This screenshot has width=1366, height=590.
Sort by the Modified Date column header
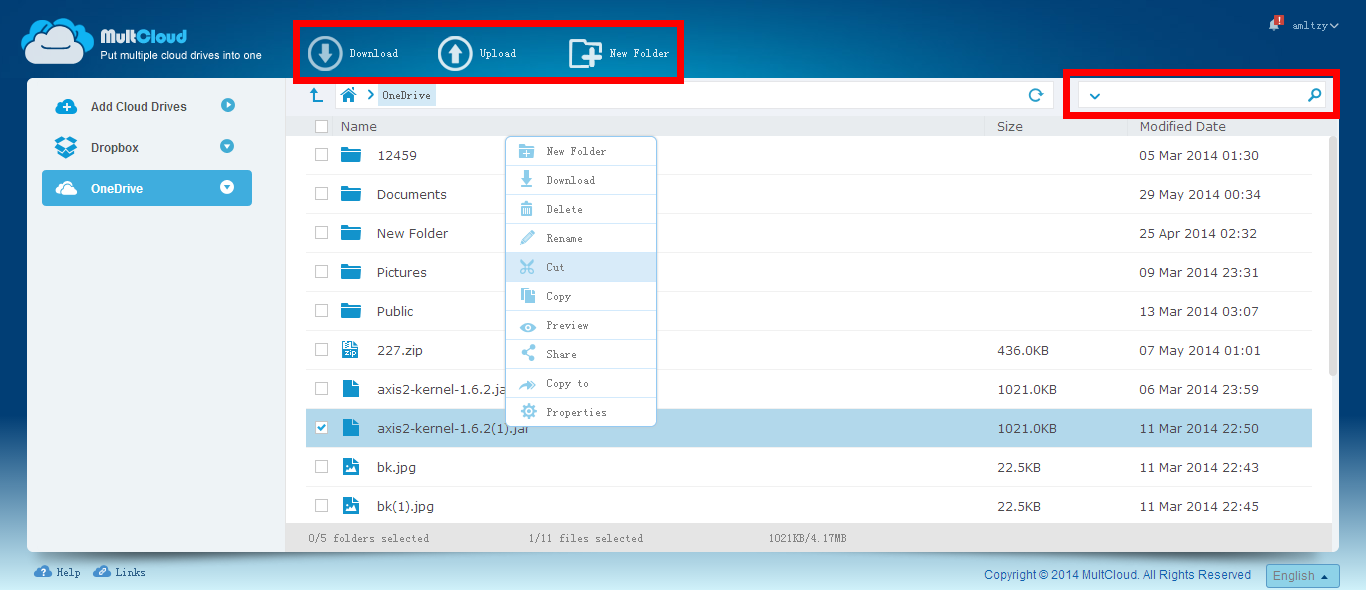pyautogui.click(x=1182, y=127)
